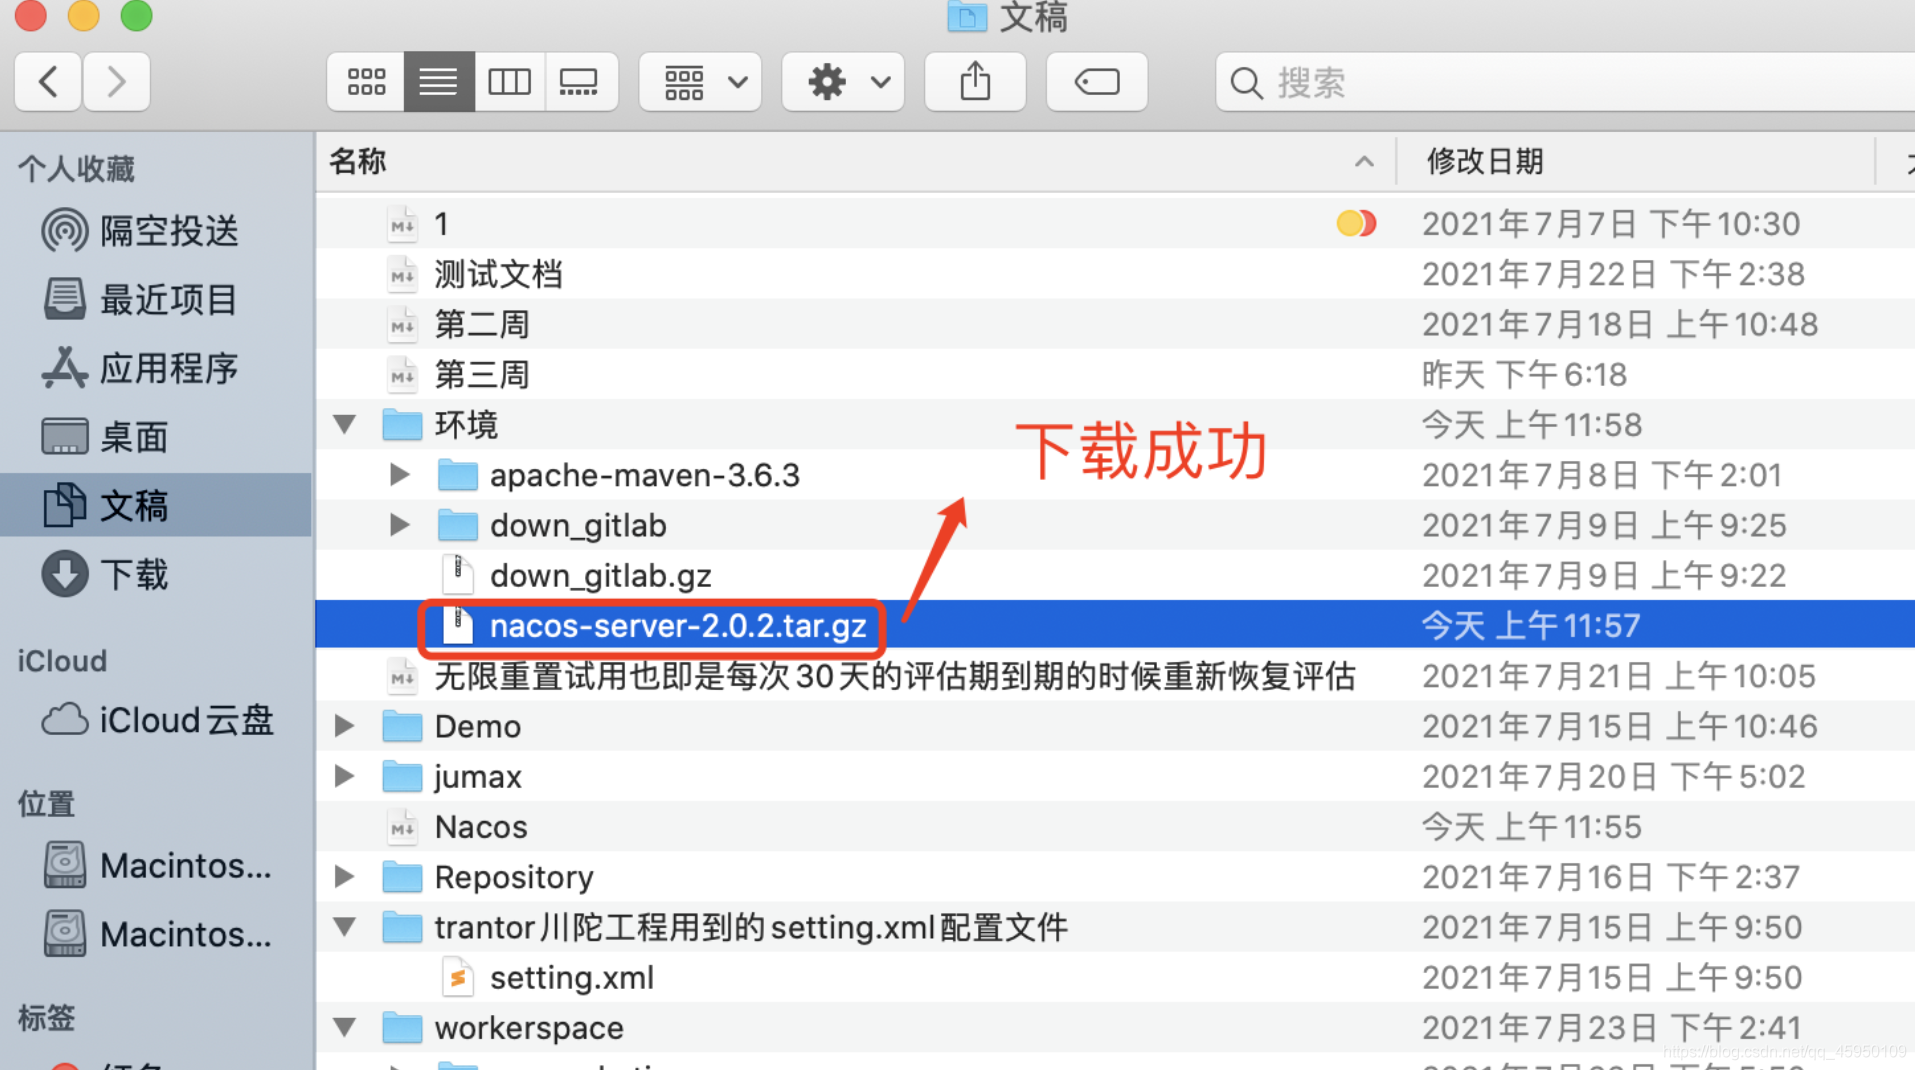Click the Repository folder icon
The image size is (1916, 1070).
[x=402, y=877]
